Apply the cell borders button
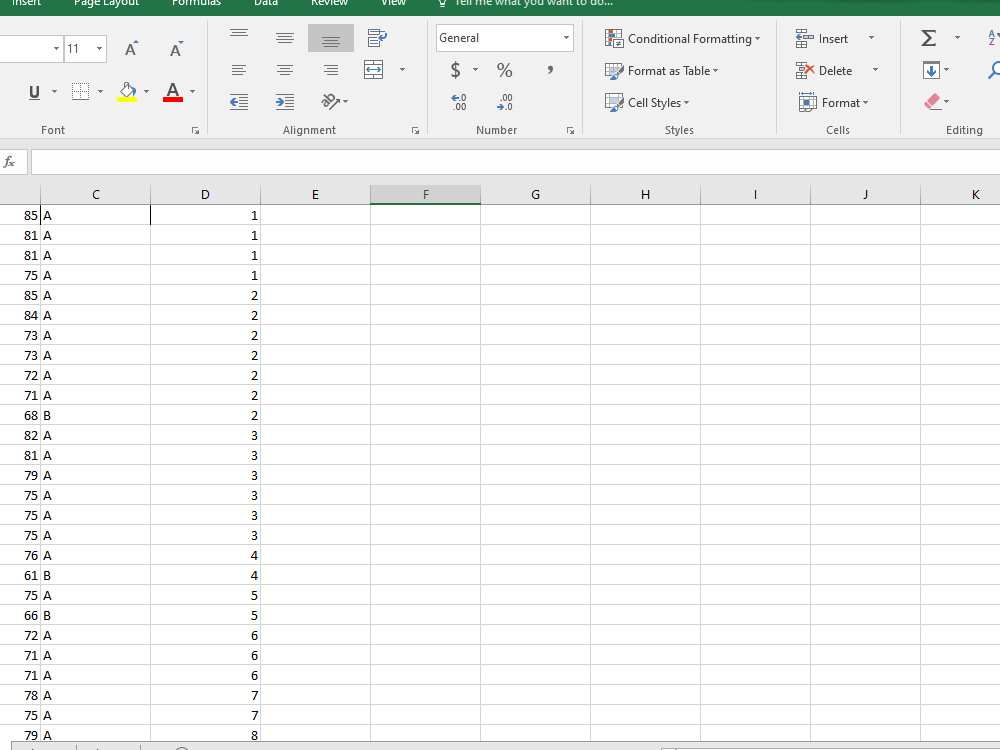Image resolution: width=1000 pixels, height=750 pixels. pos(80,92)
